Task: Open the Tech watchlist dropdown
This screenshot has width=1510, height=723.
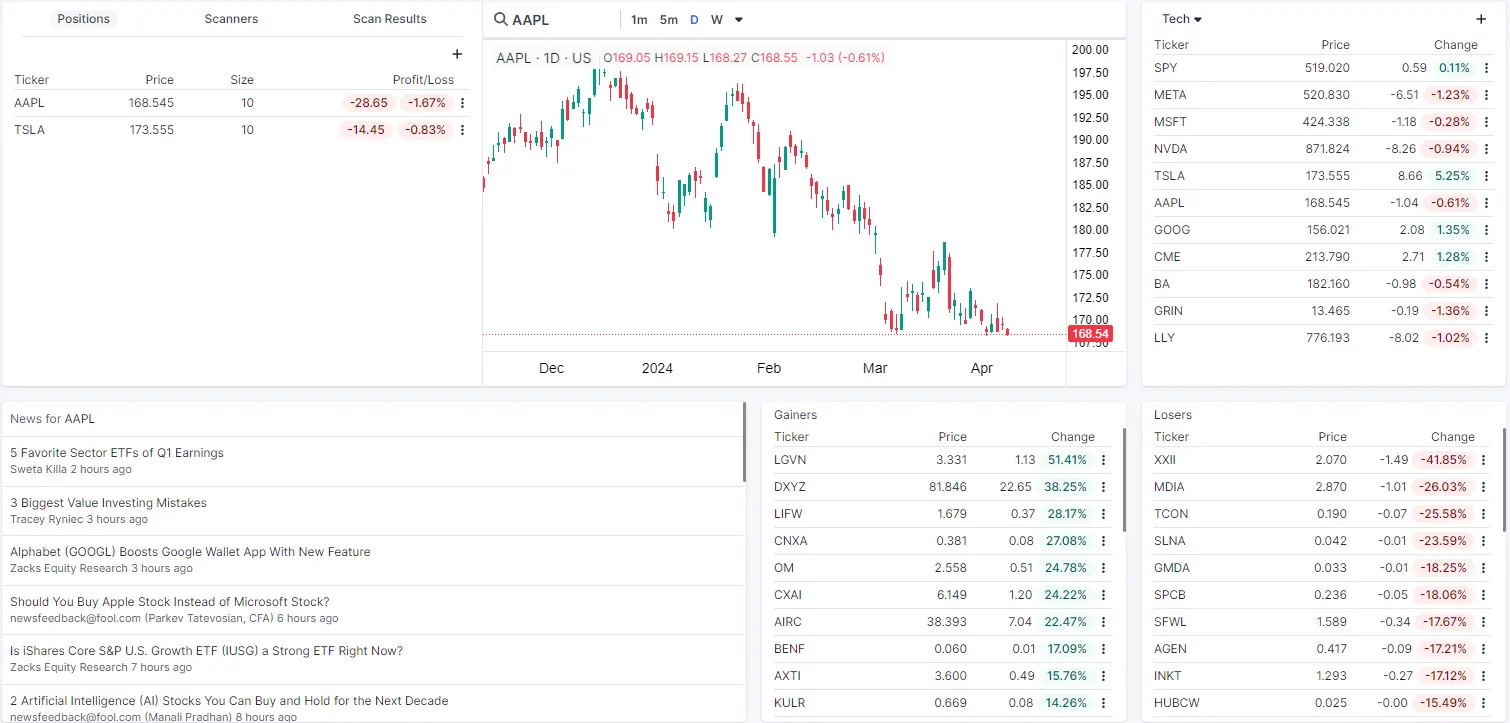Action: [1180, 18]
